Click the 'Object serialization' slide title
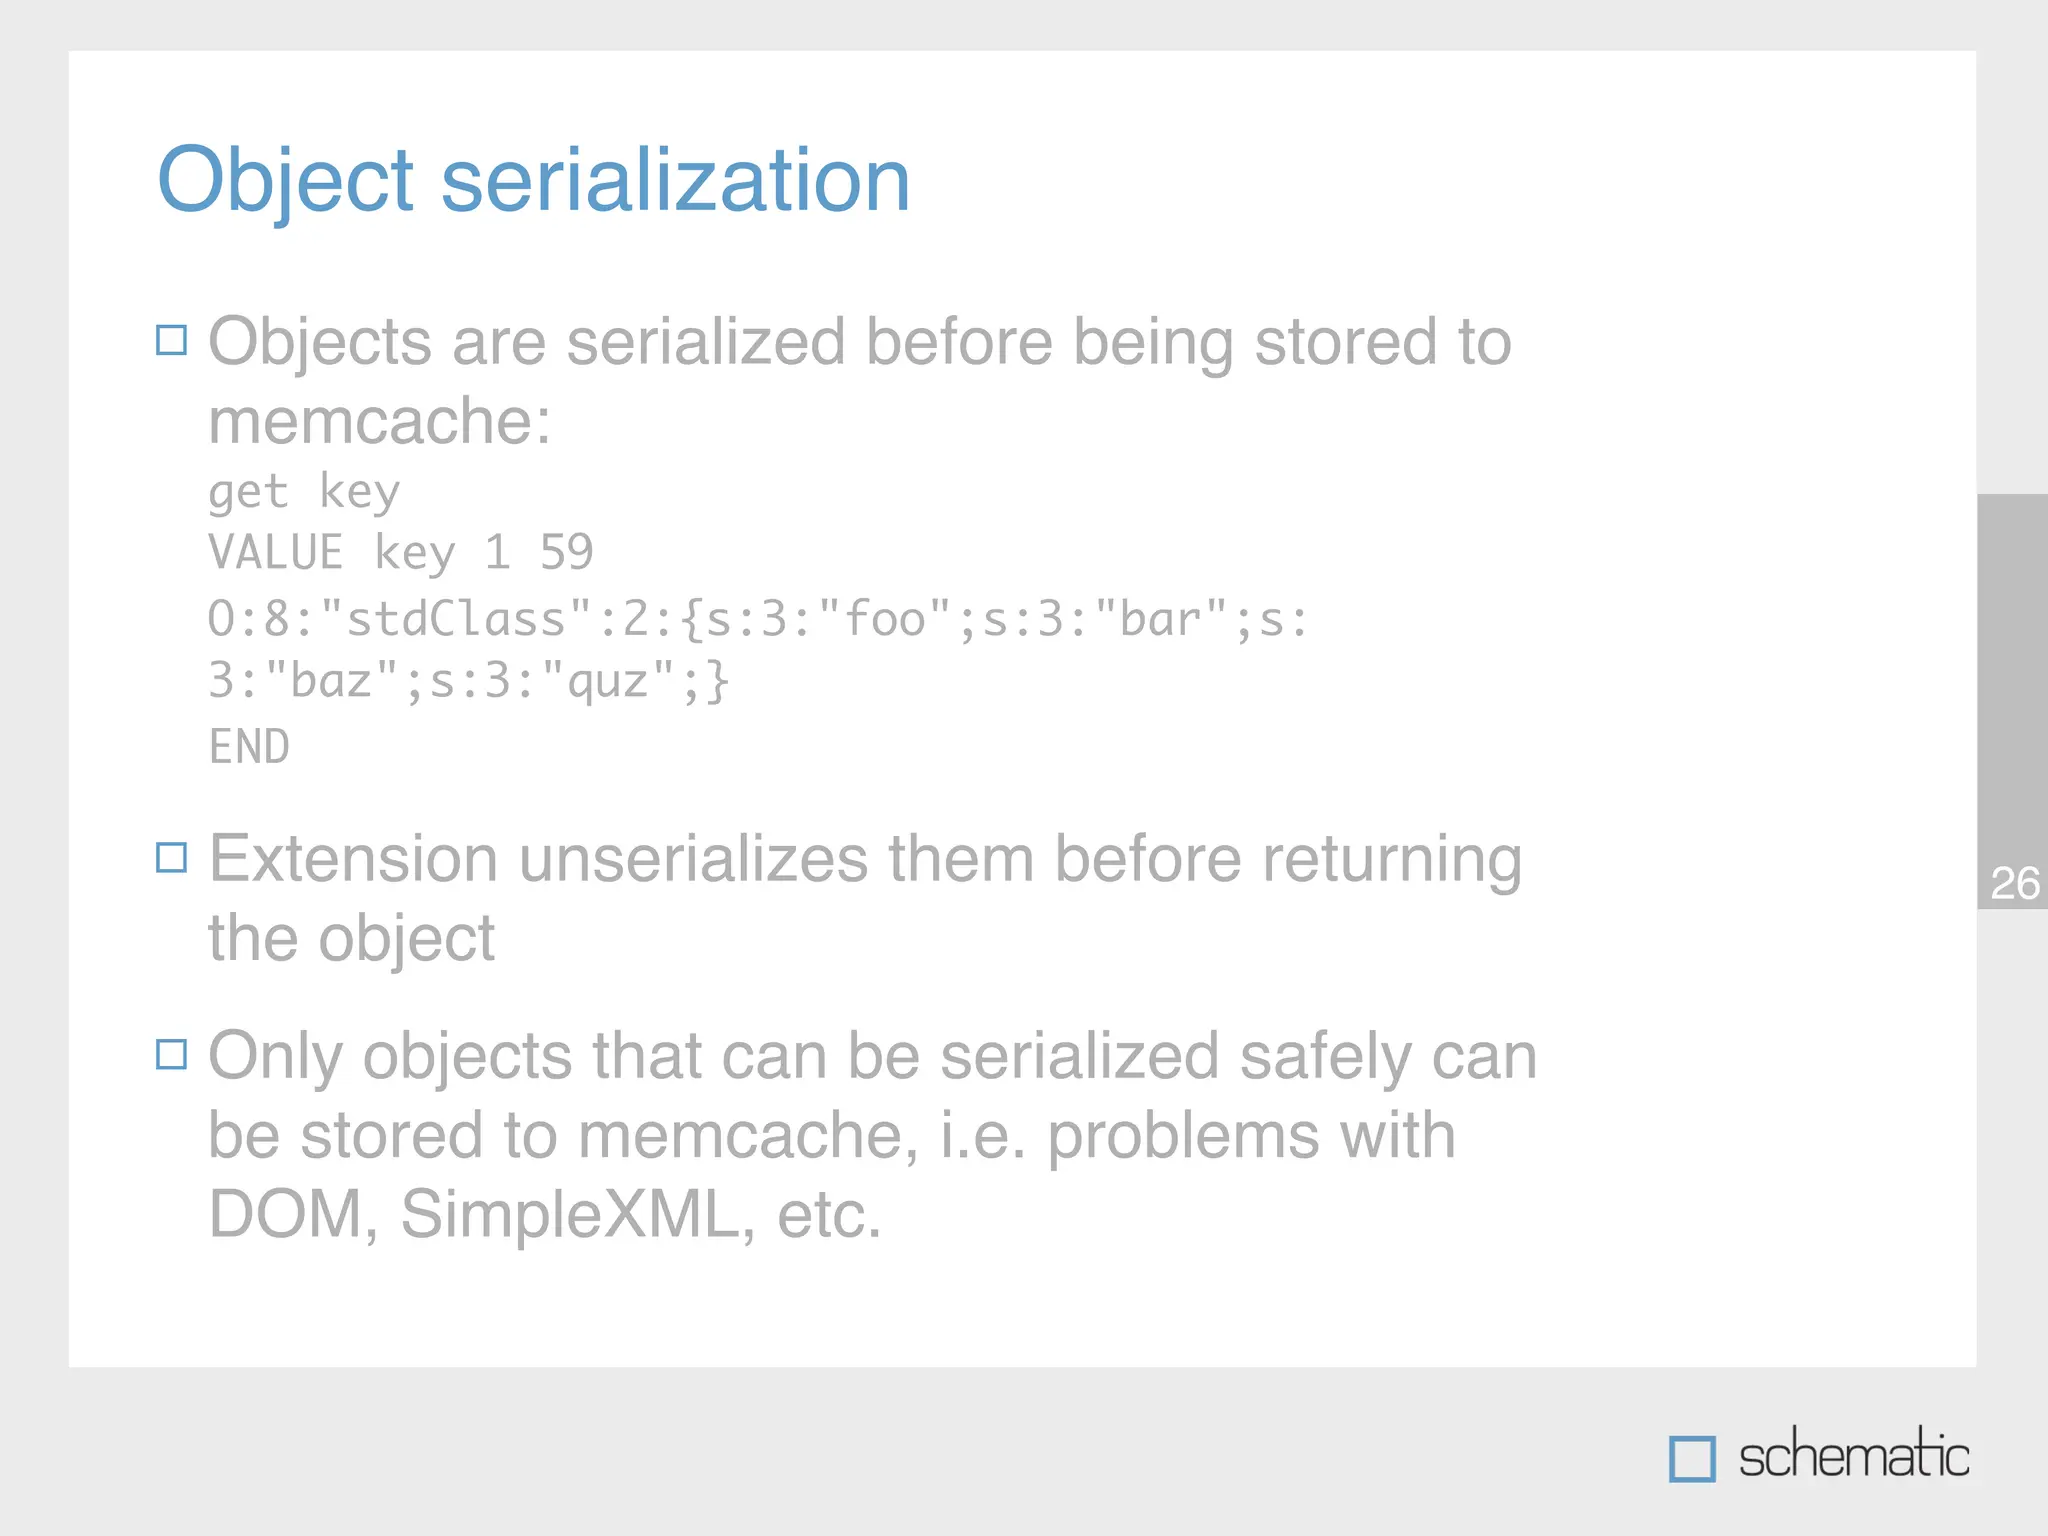This screenshot has width=2048, height=1536. [x=533, y=180]
